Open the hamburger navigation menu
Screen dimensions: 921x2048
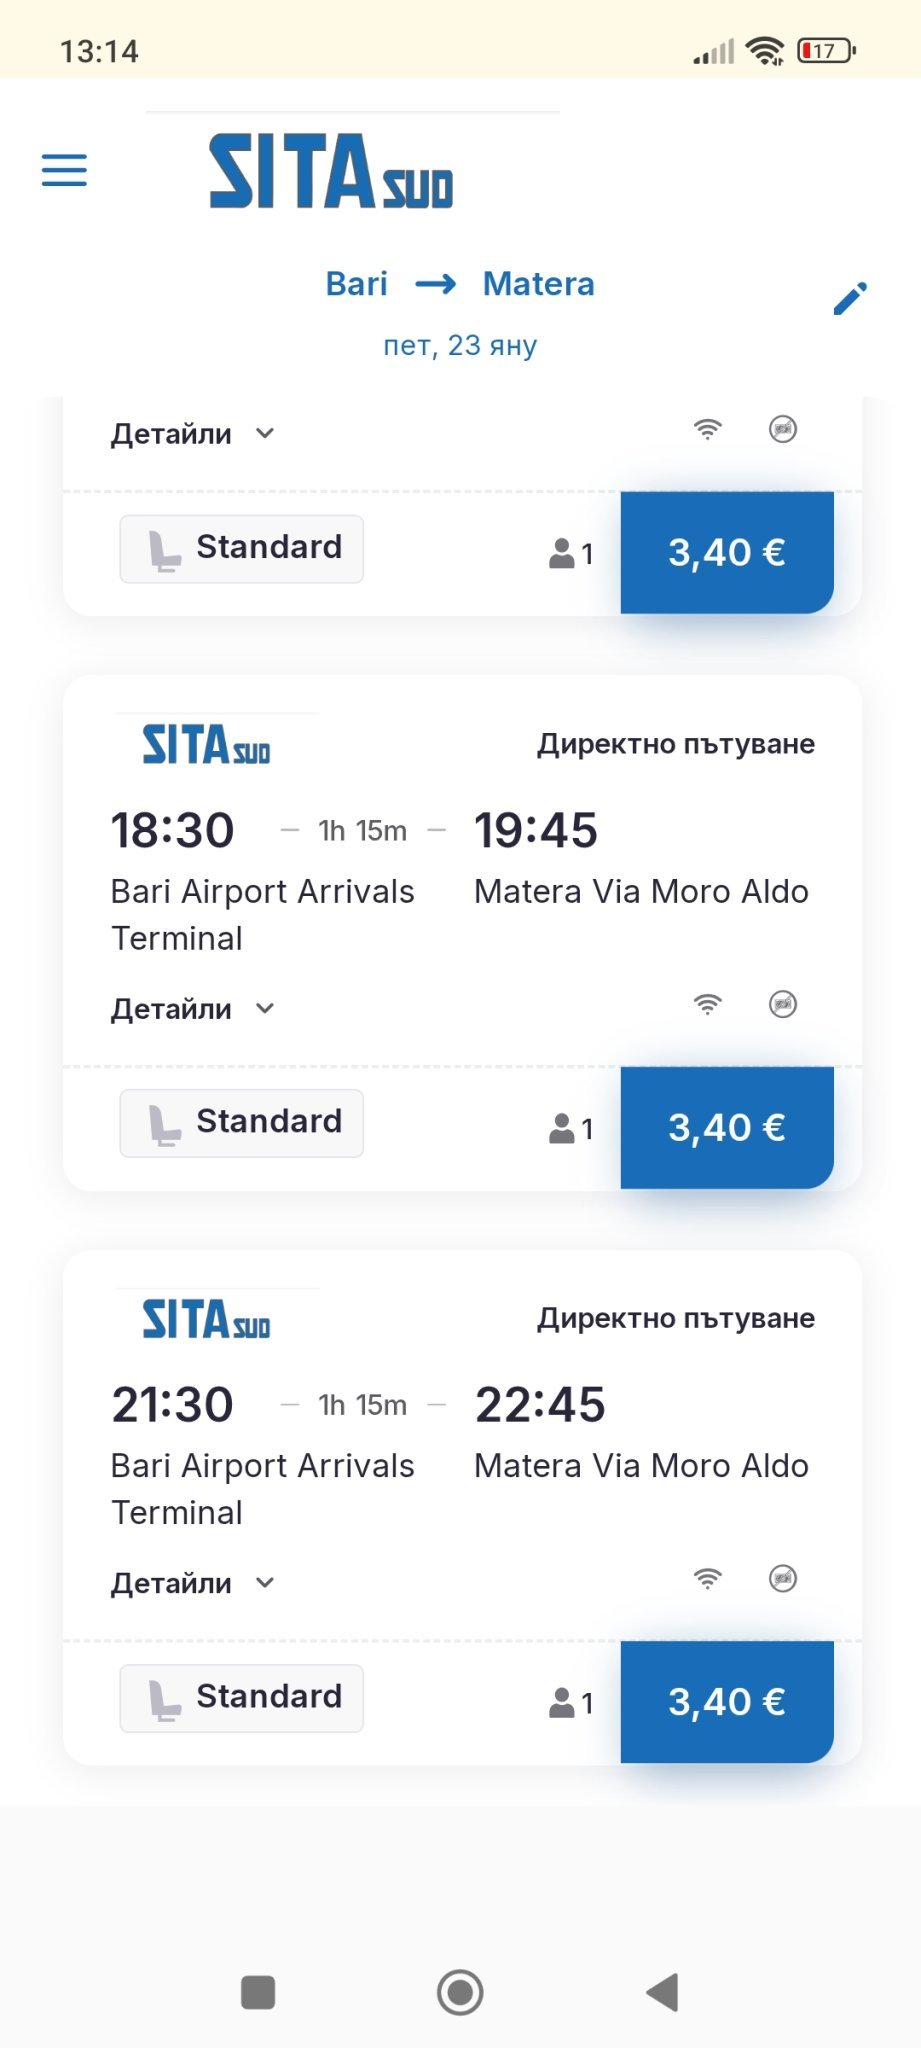[64, 170]
